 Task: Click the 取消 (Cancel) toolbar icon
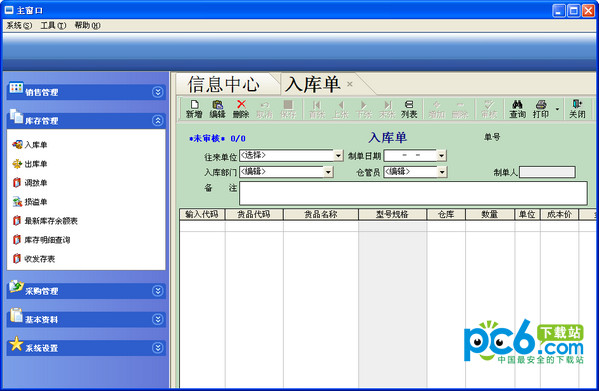coord(264,109)
